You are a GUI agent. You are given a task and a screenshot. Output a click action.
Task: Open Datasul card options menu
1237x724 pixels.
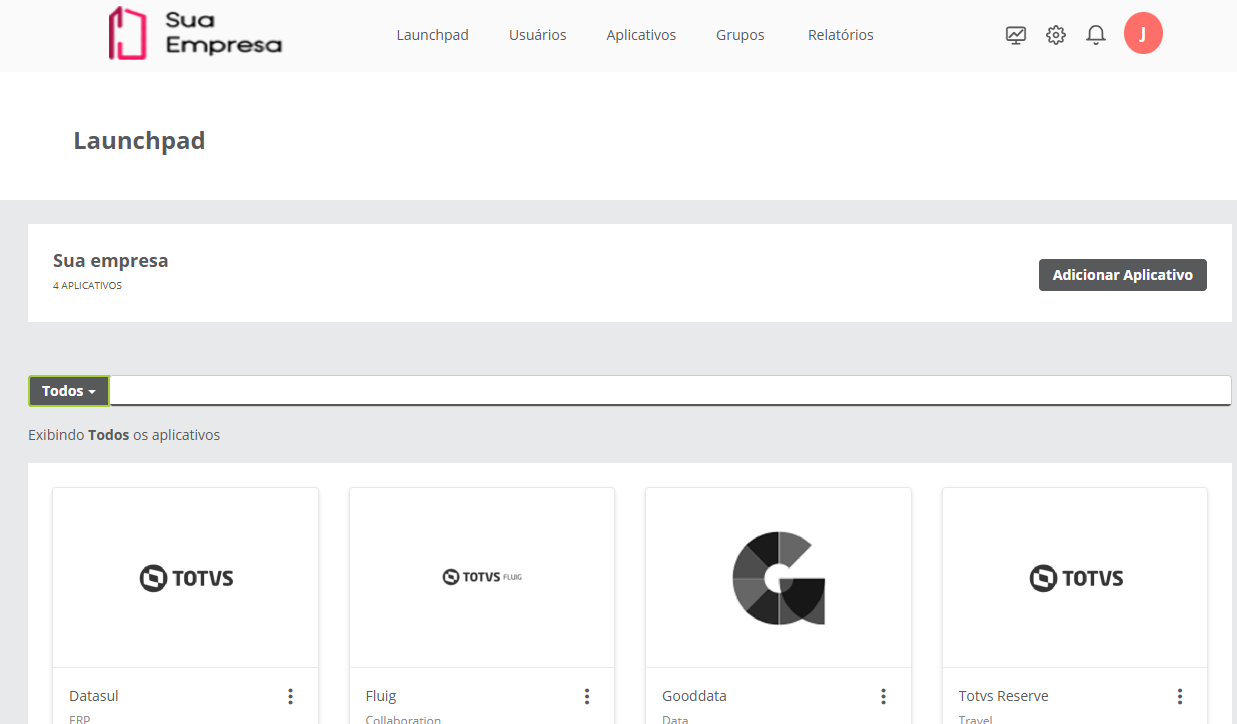(x=290, y=696)
